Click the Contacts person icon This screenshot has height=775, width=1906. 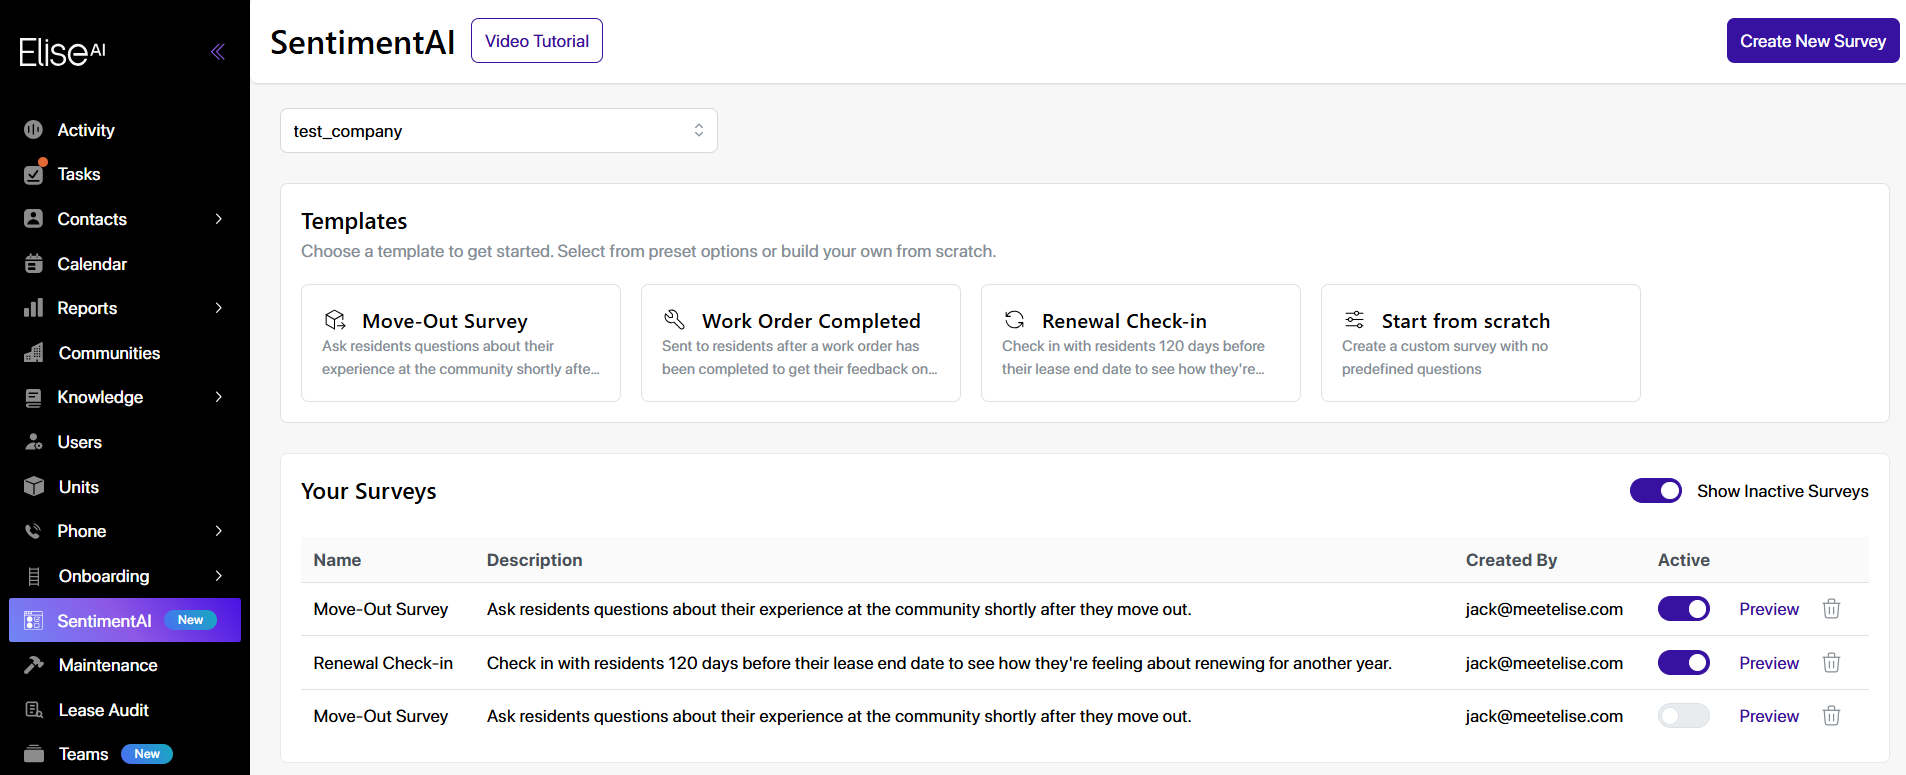pyautogui.click(x=34, y=219)
